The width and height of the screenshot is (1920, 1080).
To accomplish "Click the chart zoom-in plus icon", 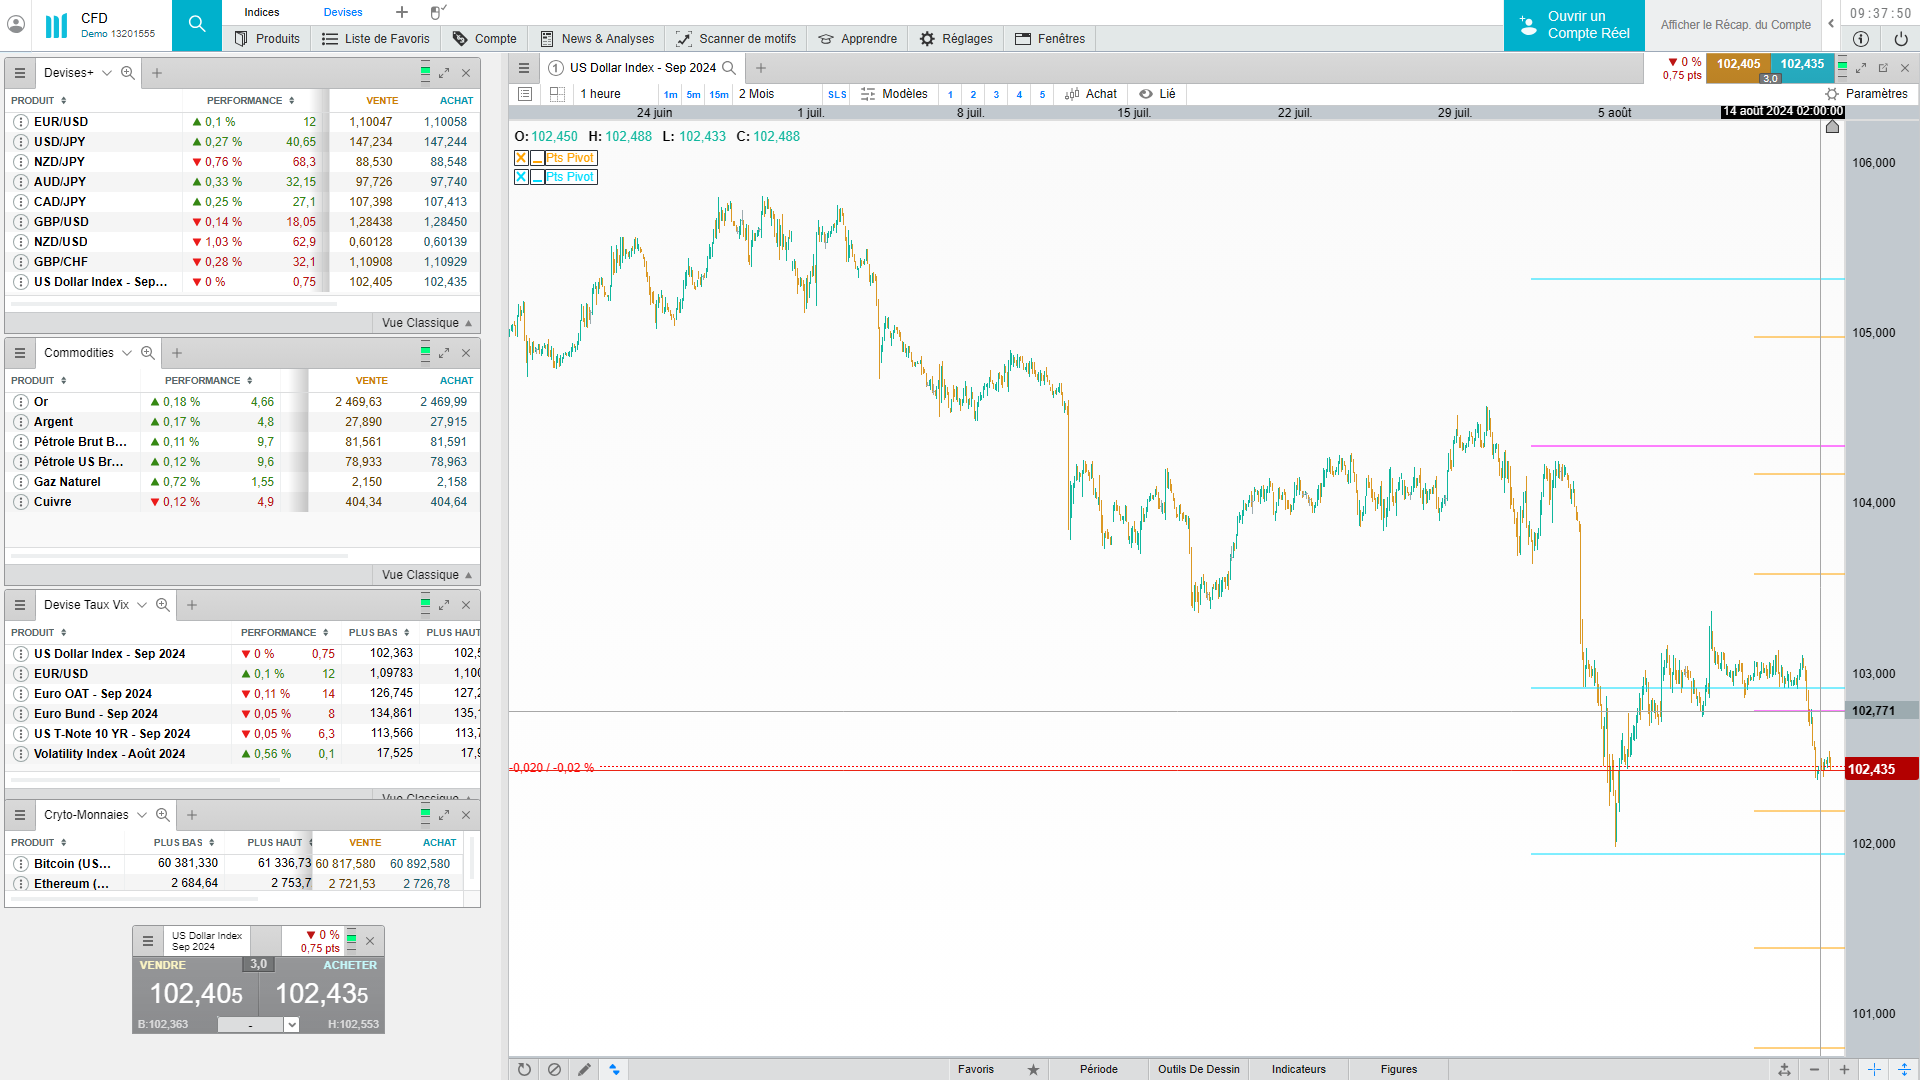I will tap(1844, 1069).
